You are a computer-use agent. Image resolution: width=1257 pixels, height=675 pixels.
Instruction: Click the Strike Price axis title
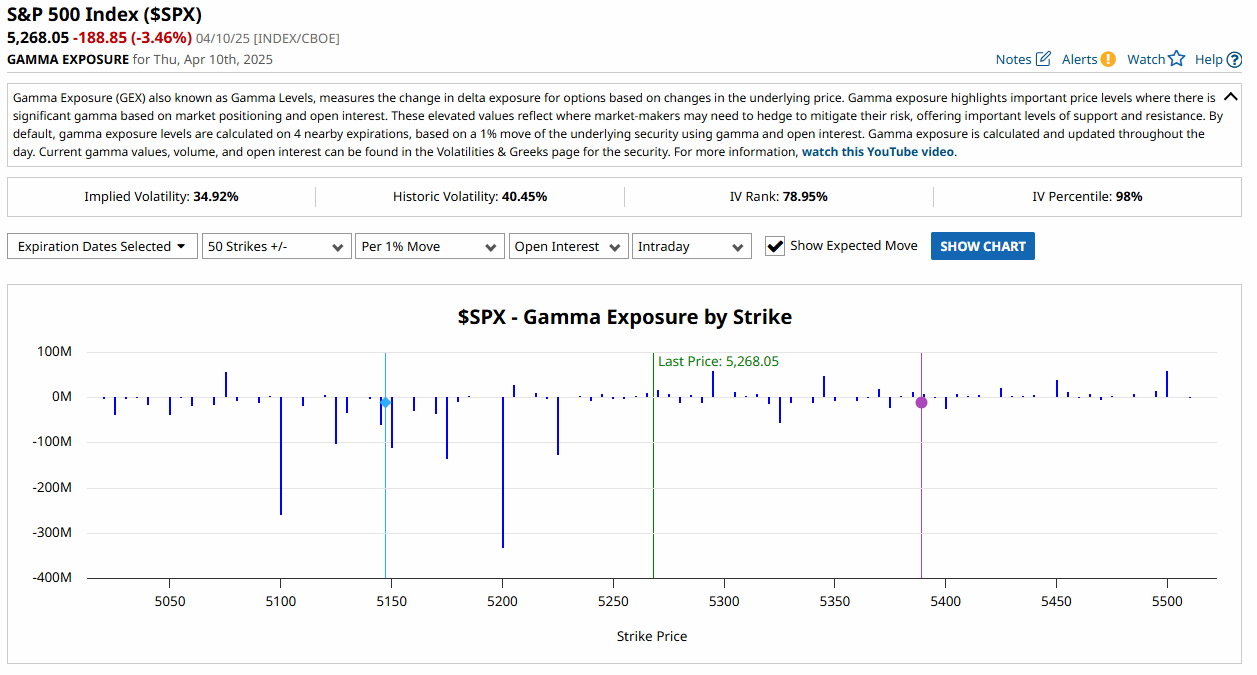coord(652,636)
